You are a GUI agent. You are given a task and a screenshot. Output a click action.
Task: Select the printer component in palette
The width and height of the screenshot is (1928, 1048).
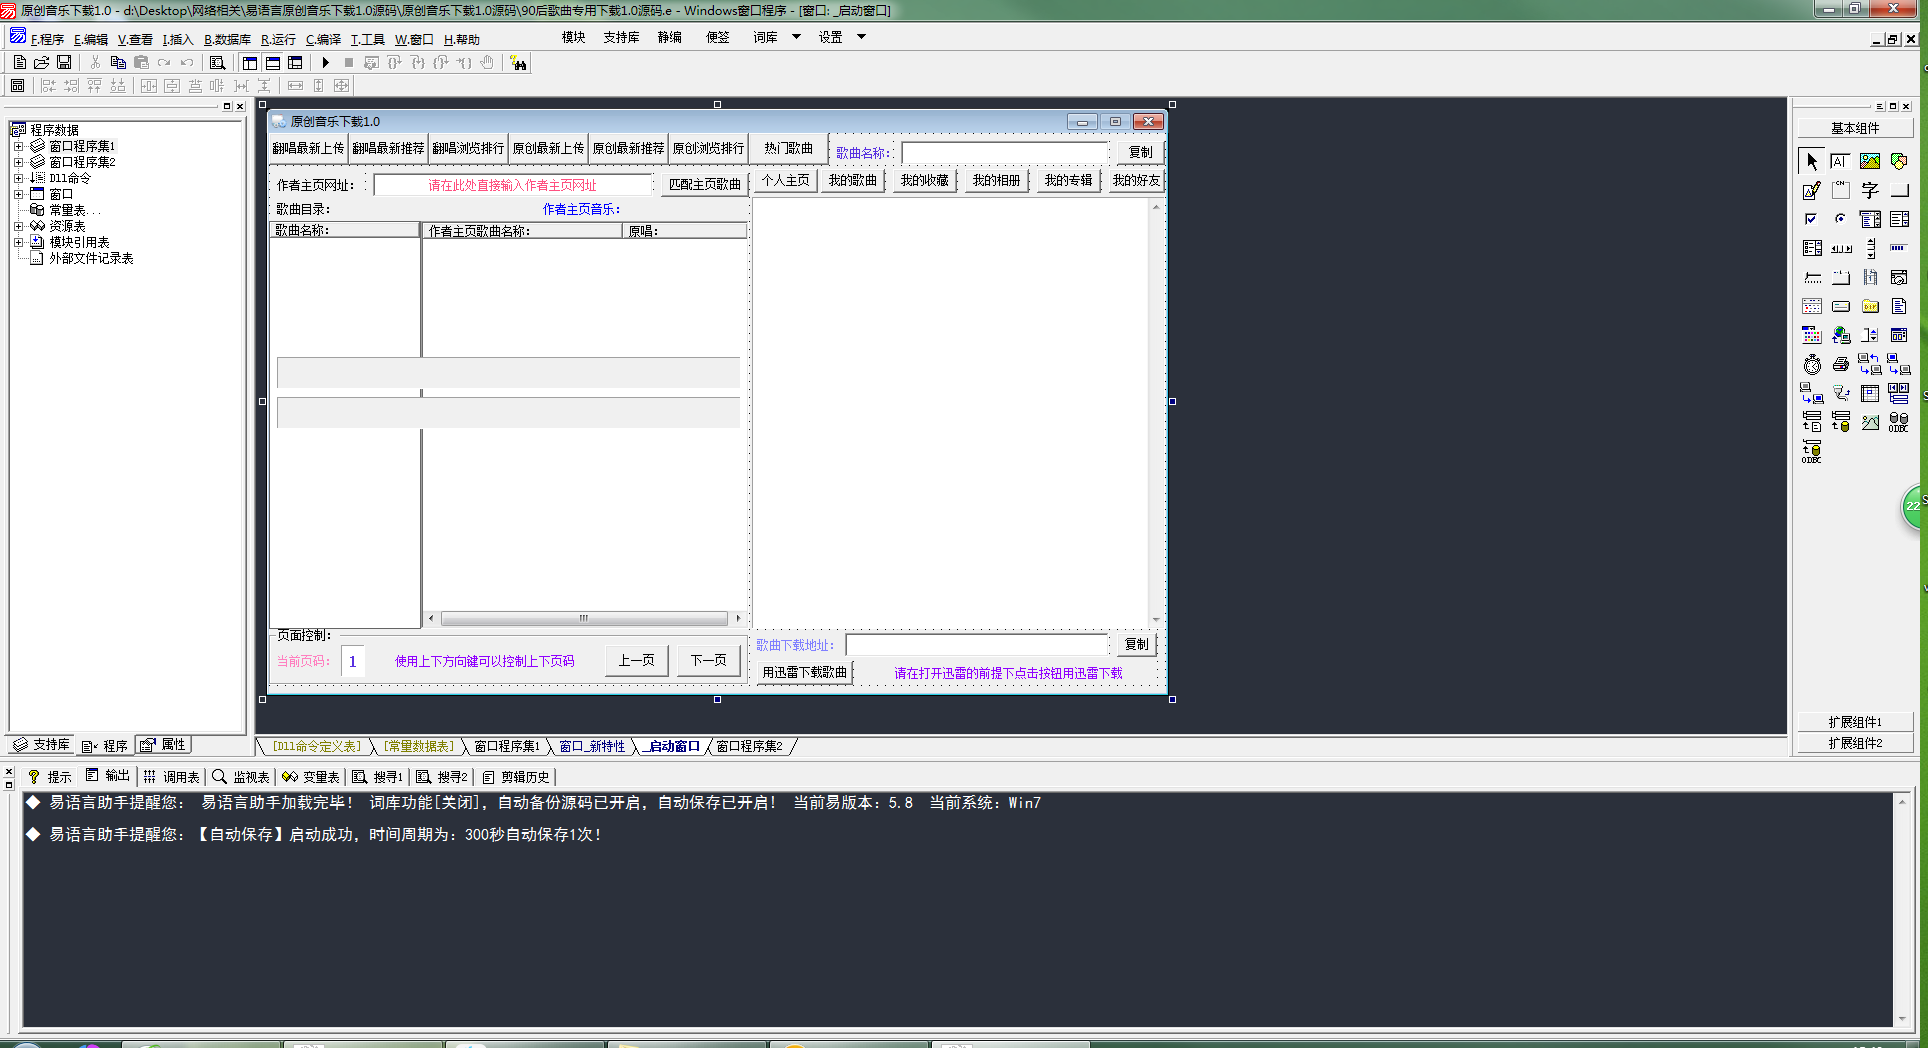[1840, 365]
